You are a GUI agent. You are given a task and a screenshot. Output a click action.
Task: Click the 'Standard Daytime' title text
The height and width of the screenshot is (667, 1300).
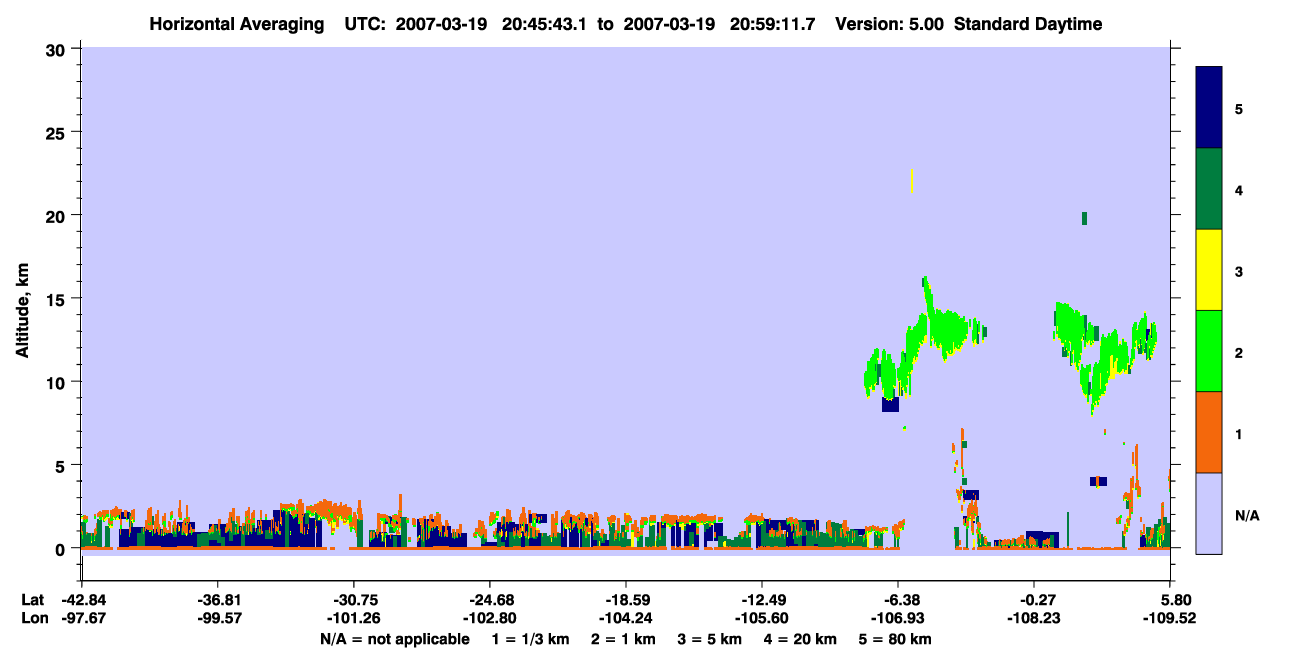[1028, 24]
